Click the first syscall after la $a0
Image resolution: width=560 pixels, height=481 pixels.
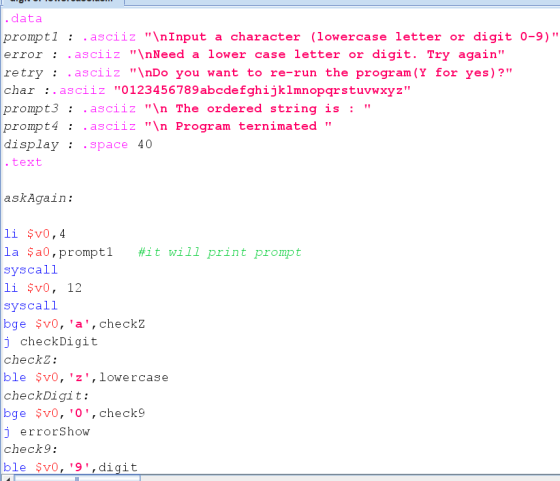(30, 270)
